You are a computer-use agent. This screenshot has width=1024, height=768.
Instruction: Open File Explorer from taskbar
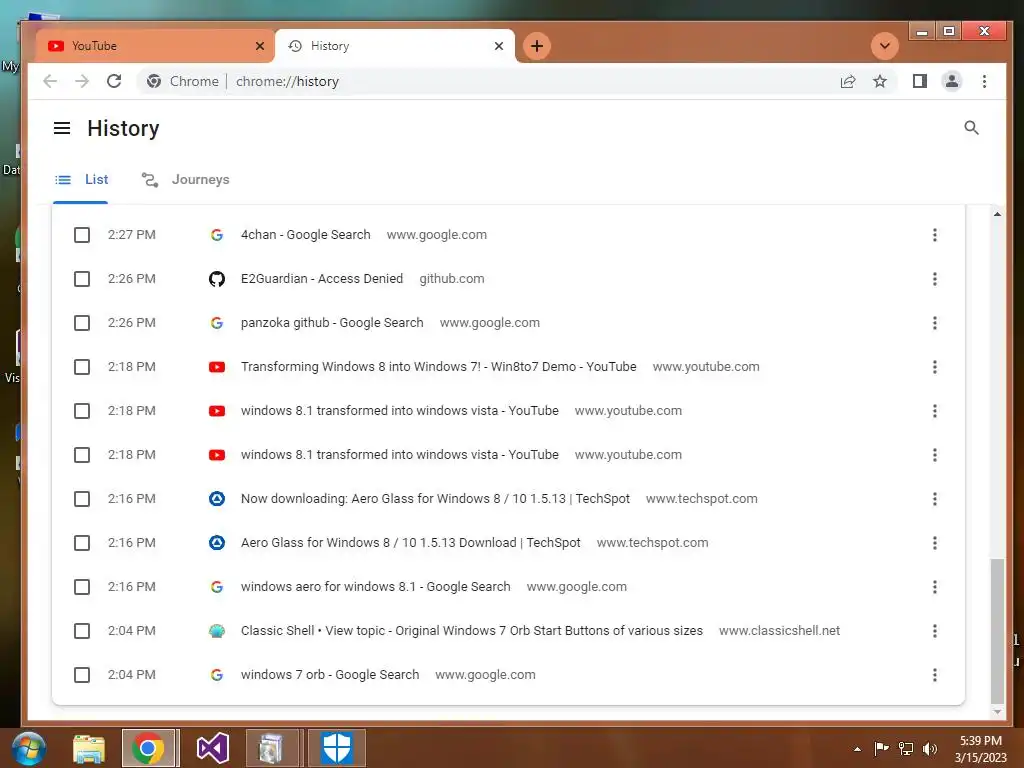(x=89, y=748)
